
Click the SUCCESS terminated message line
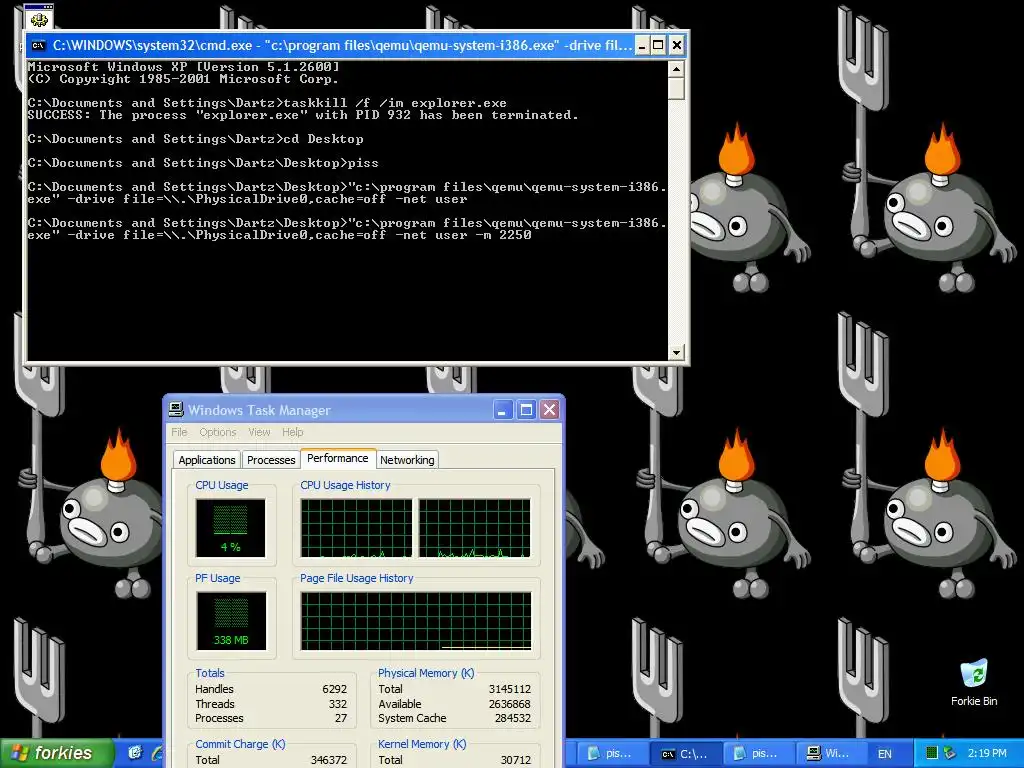[x=303, y=115]
